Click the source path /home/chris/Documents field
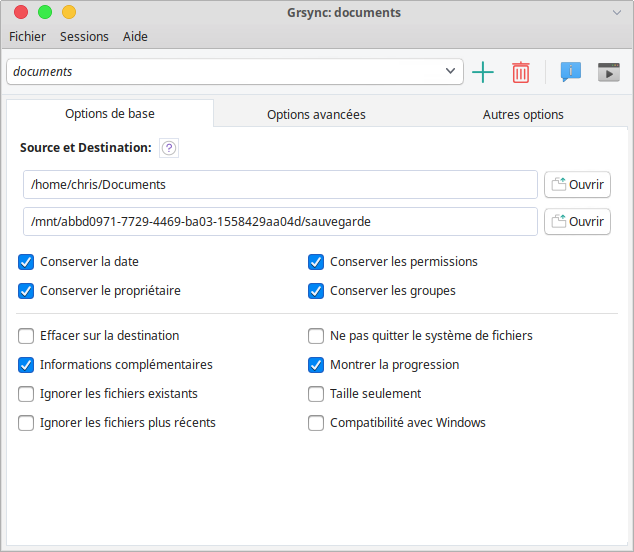 [280, 185]
